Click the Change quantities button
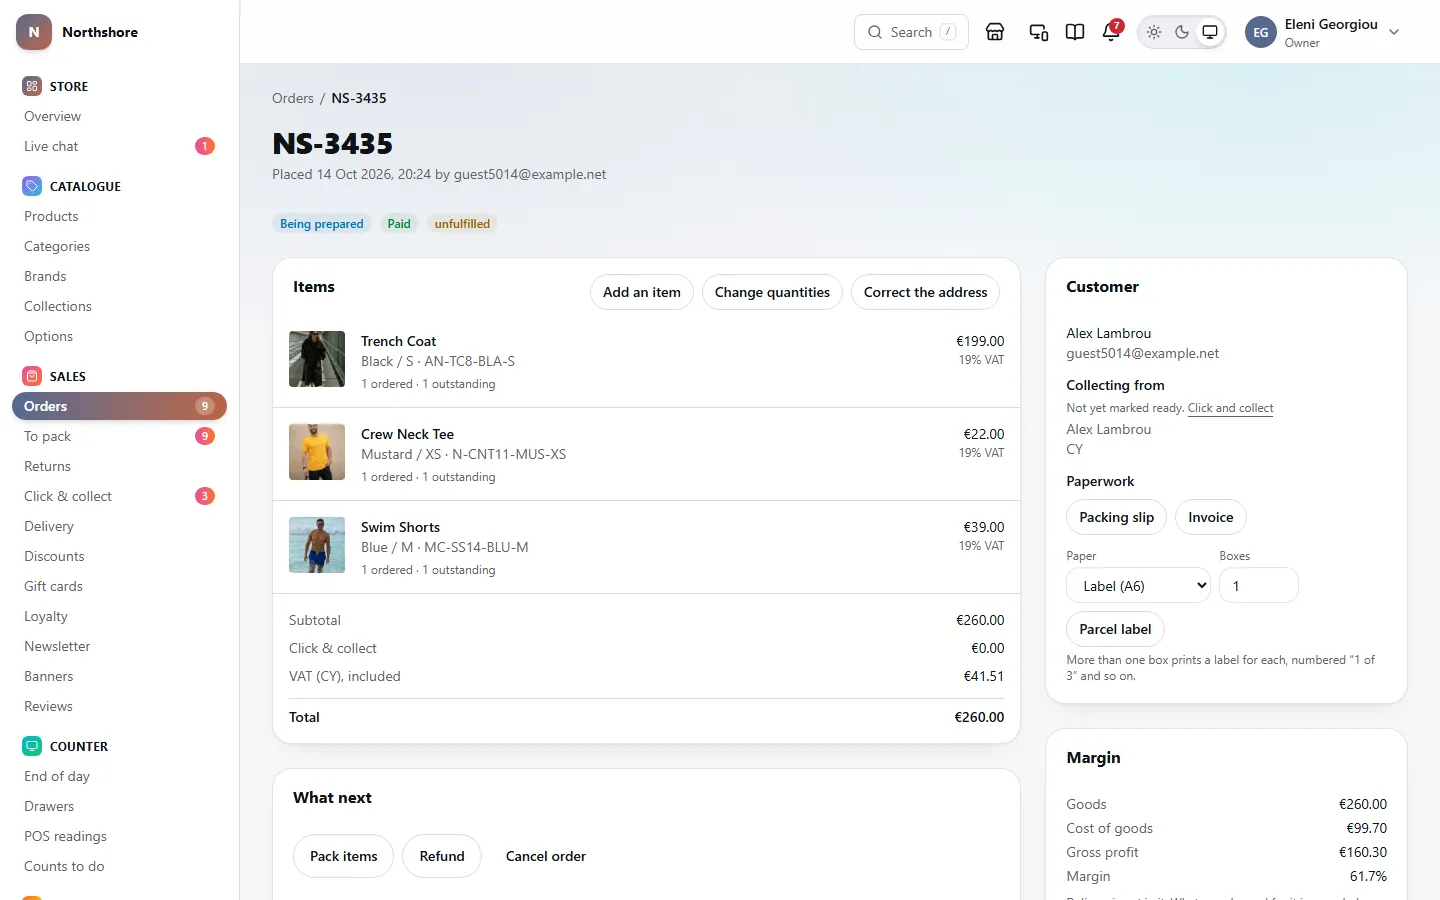 click(x=772, y=292)
